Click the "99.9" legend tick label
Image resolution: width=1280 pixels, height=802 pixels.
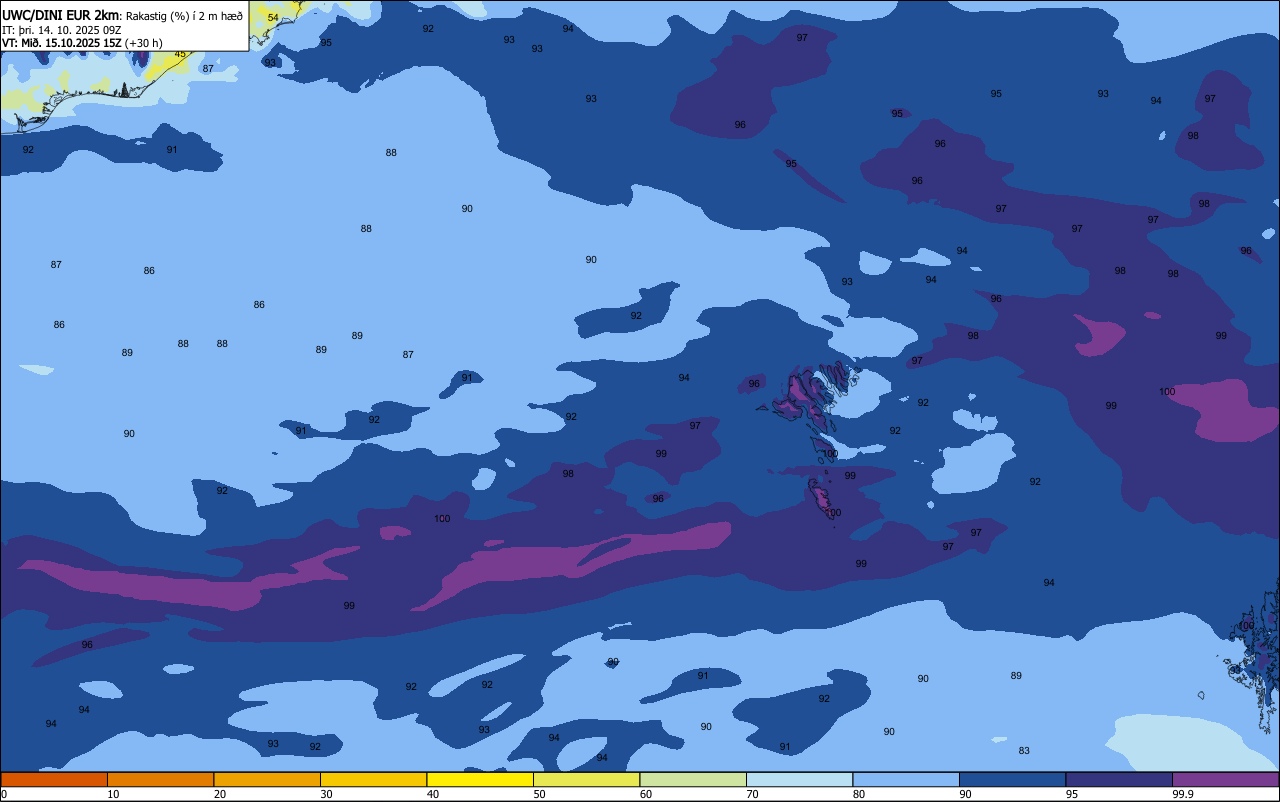(1182, 794)
